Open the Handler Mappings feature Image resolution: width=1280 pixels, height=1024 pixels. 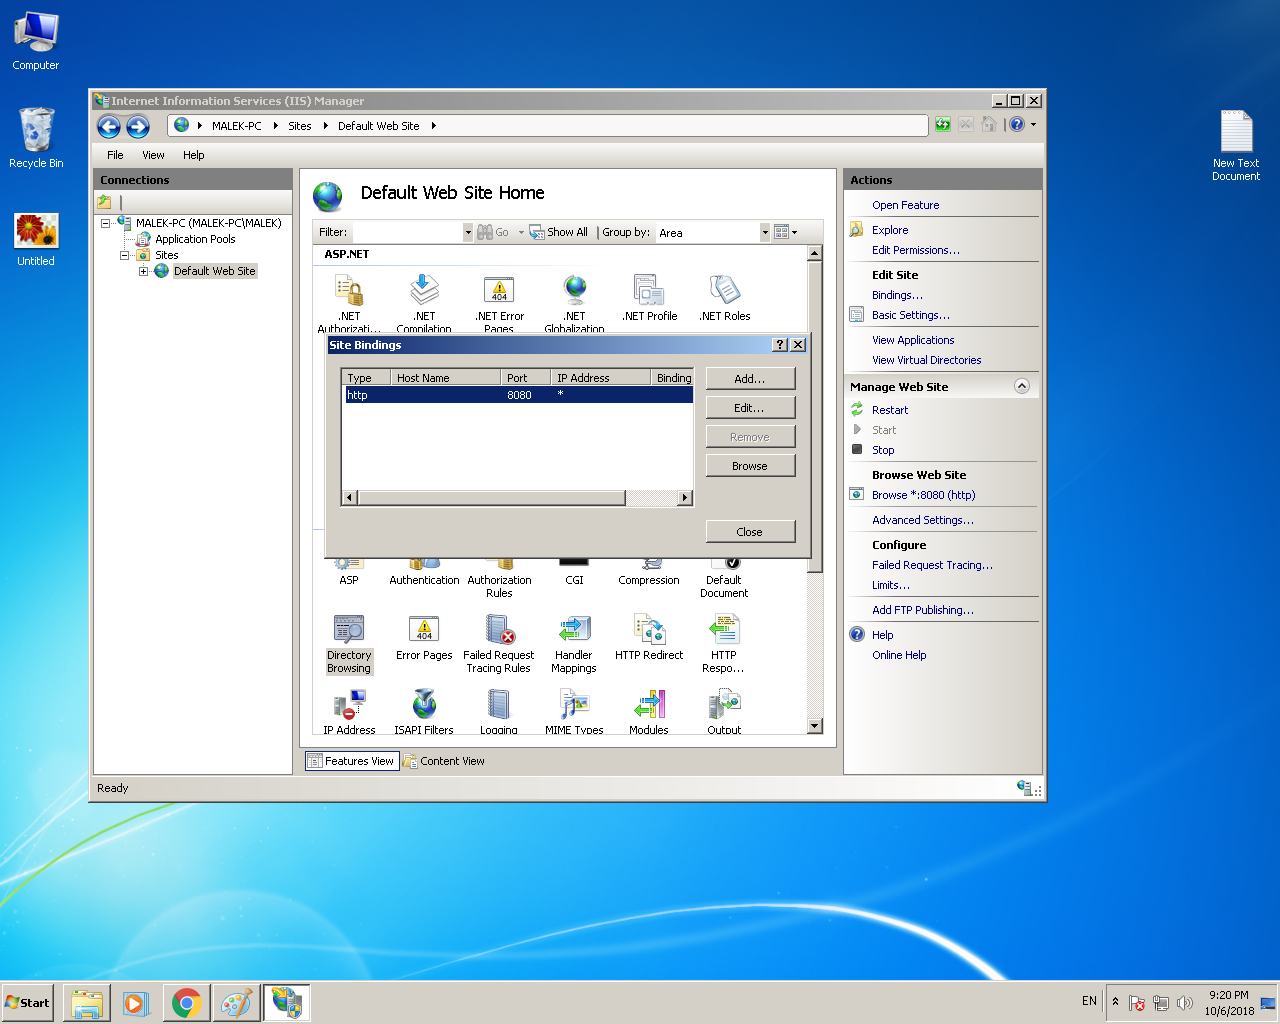(574, 644)
